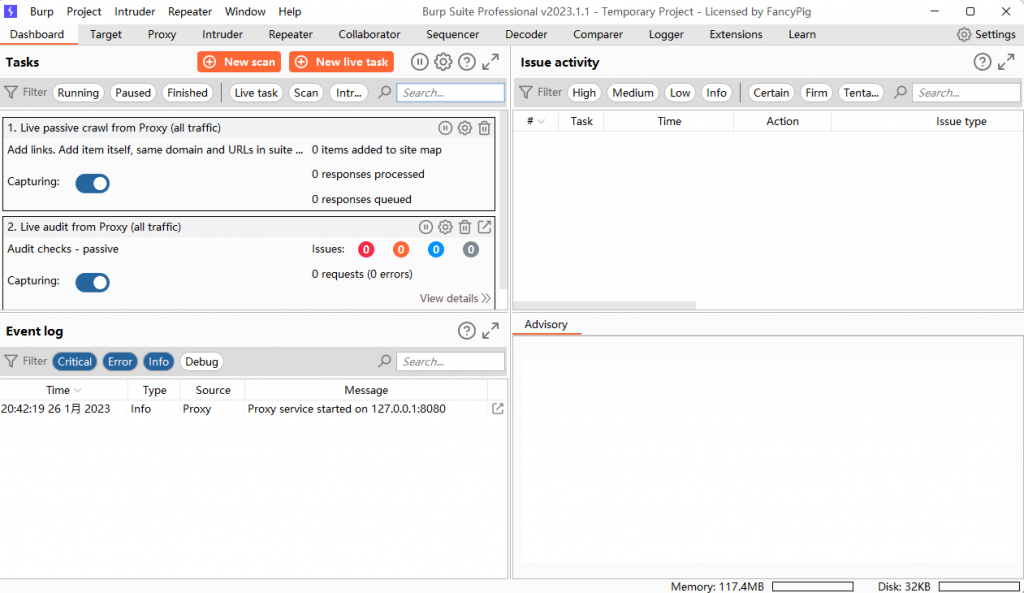Toggle the Finished tasks filter
Screen dimensions: 1024x593
point(187,93)
